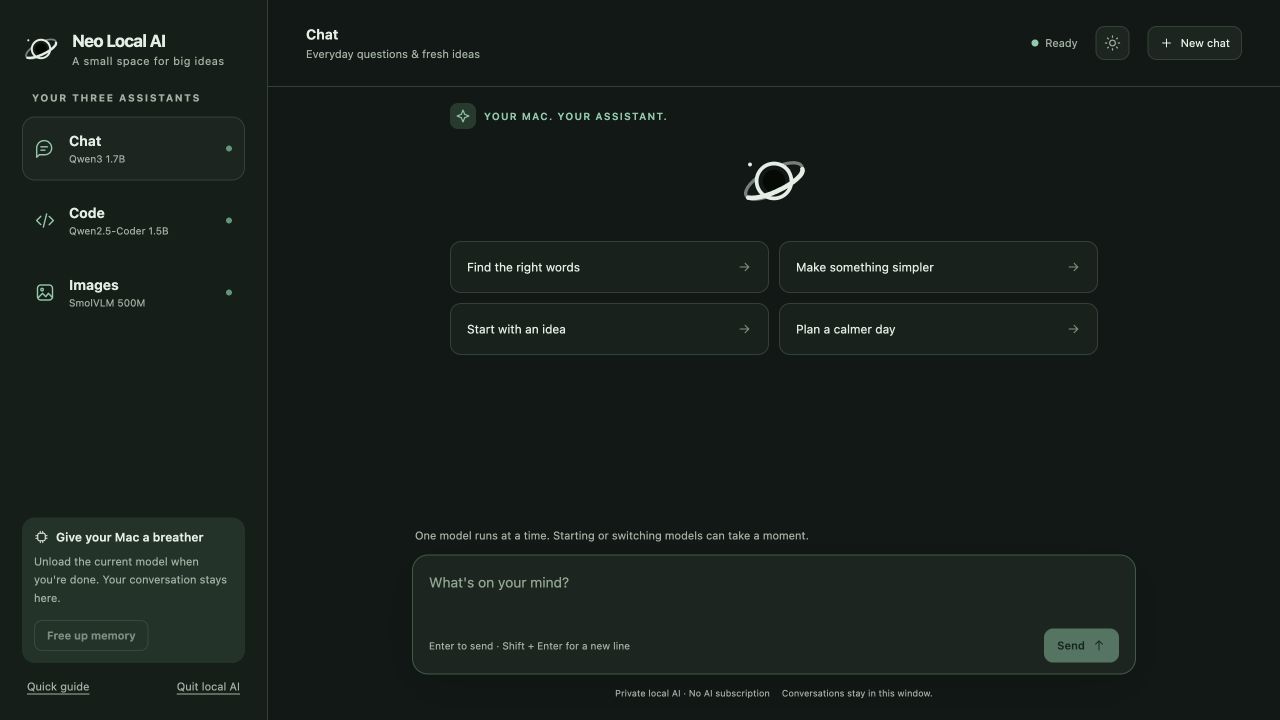The image size is (1280, 720).
Task: Click Qwen2.5-Coder 1.5B model label
Action: [x=119, y=231]
